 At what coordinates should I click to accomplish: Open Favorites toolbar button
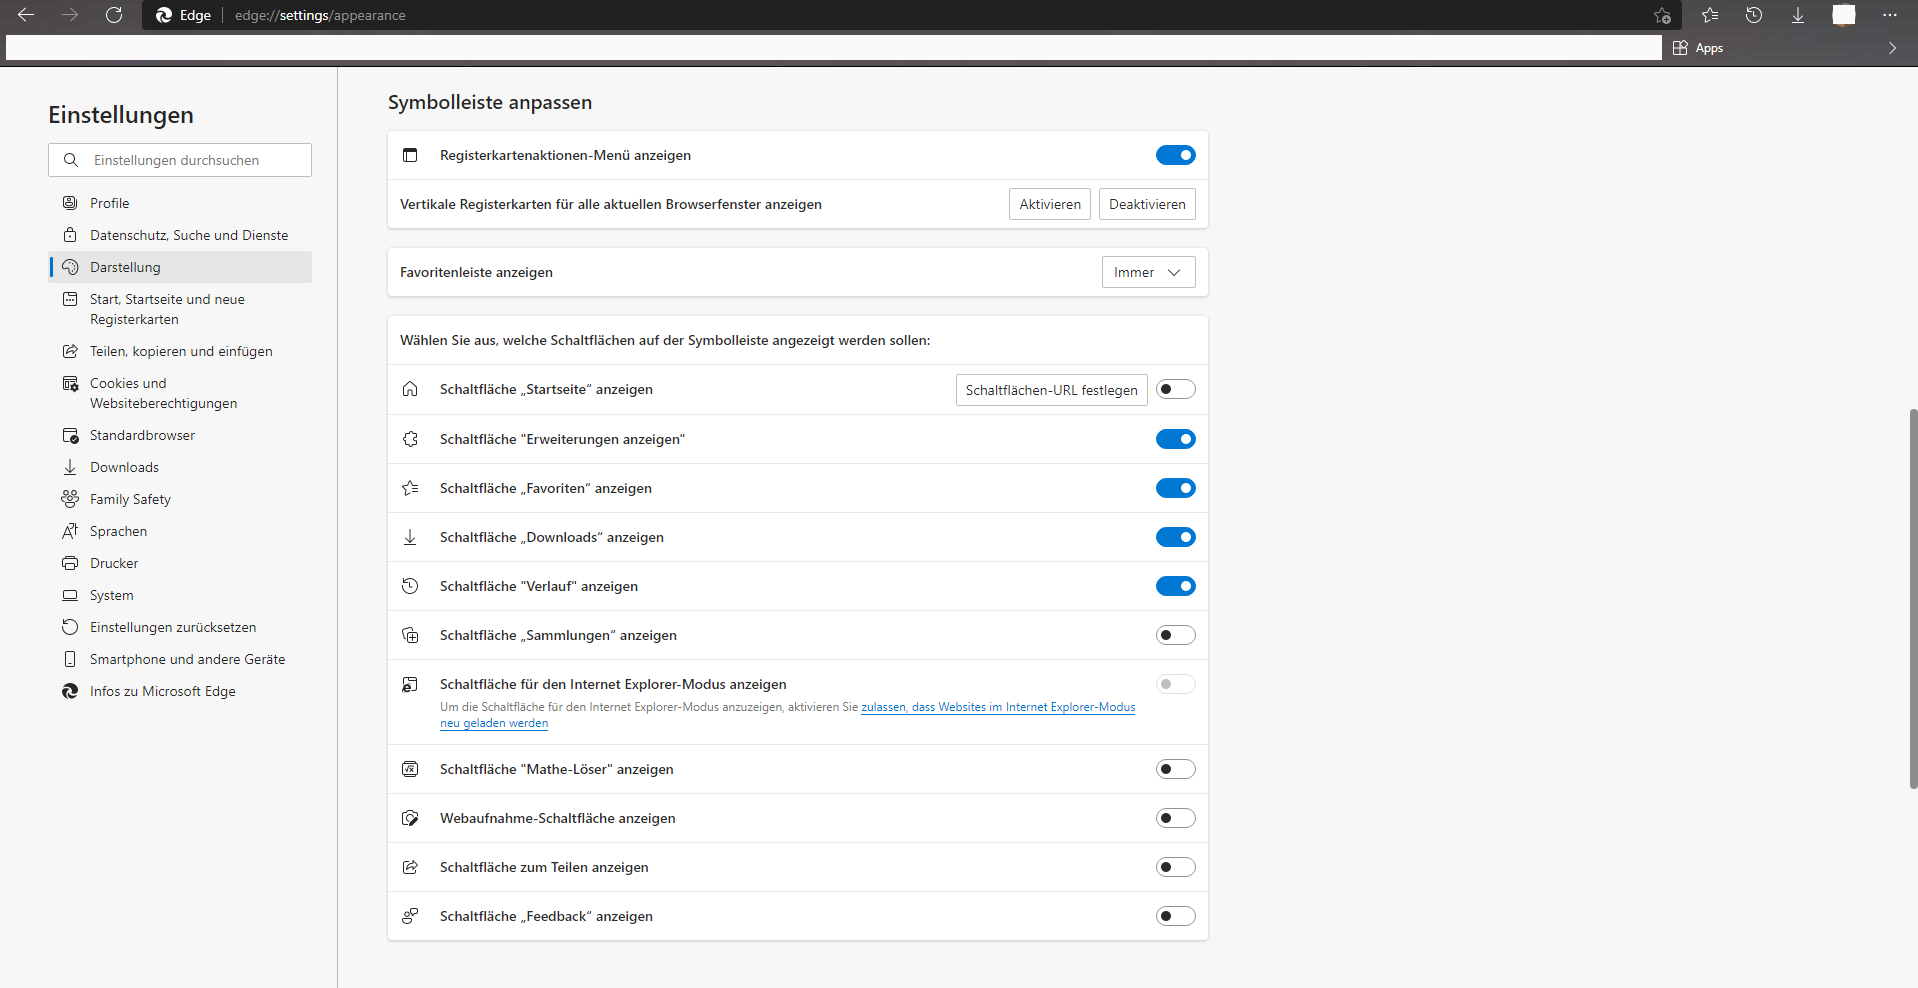tap(1710, 15)
